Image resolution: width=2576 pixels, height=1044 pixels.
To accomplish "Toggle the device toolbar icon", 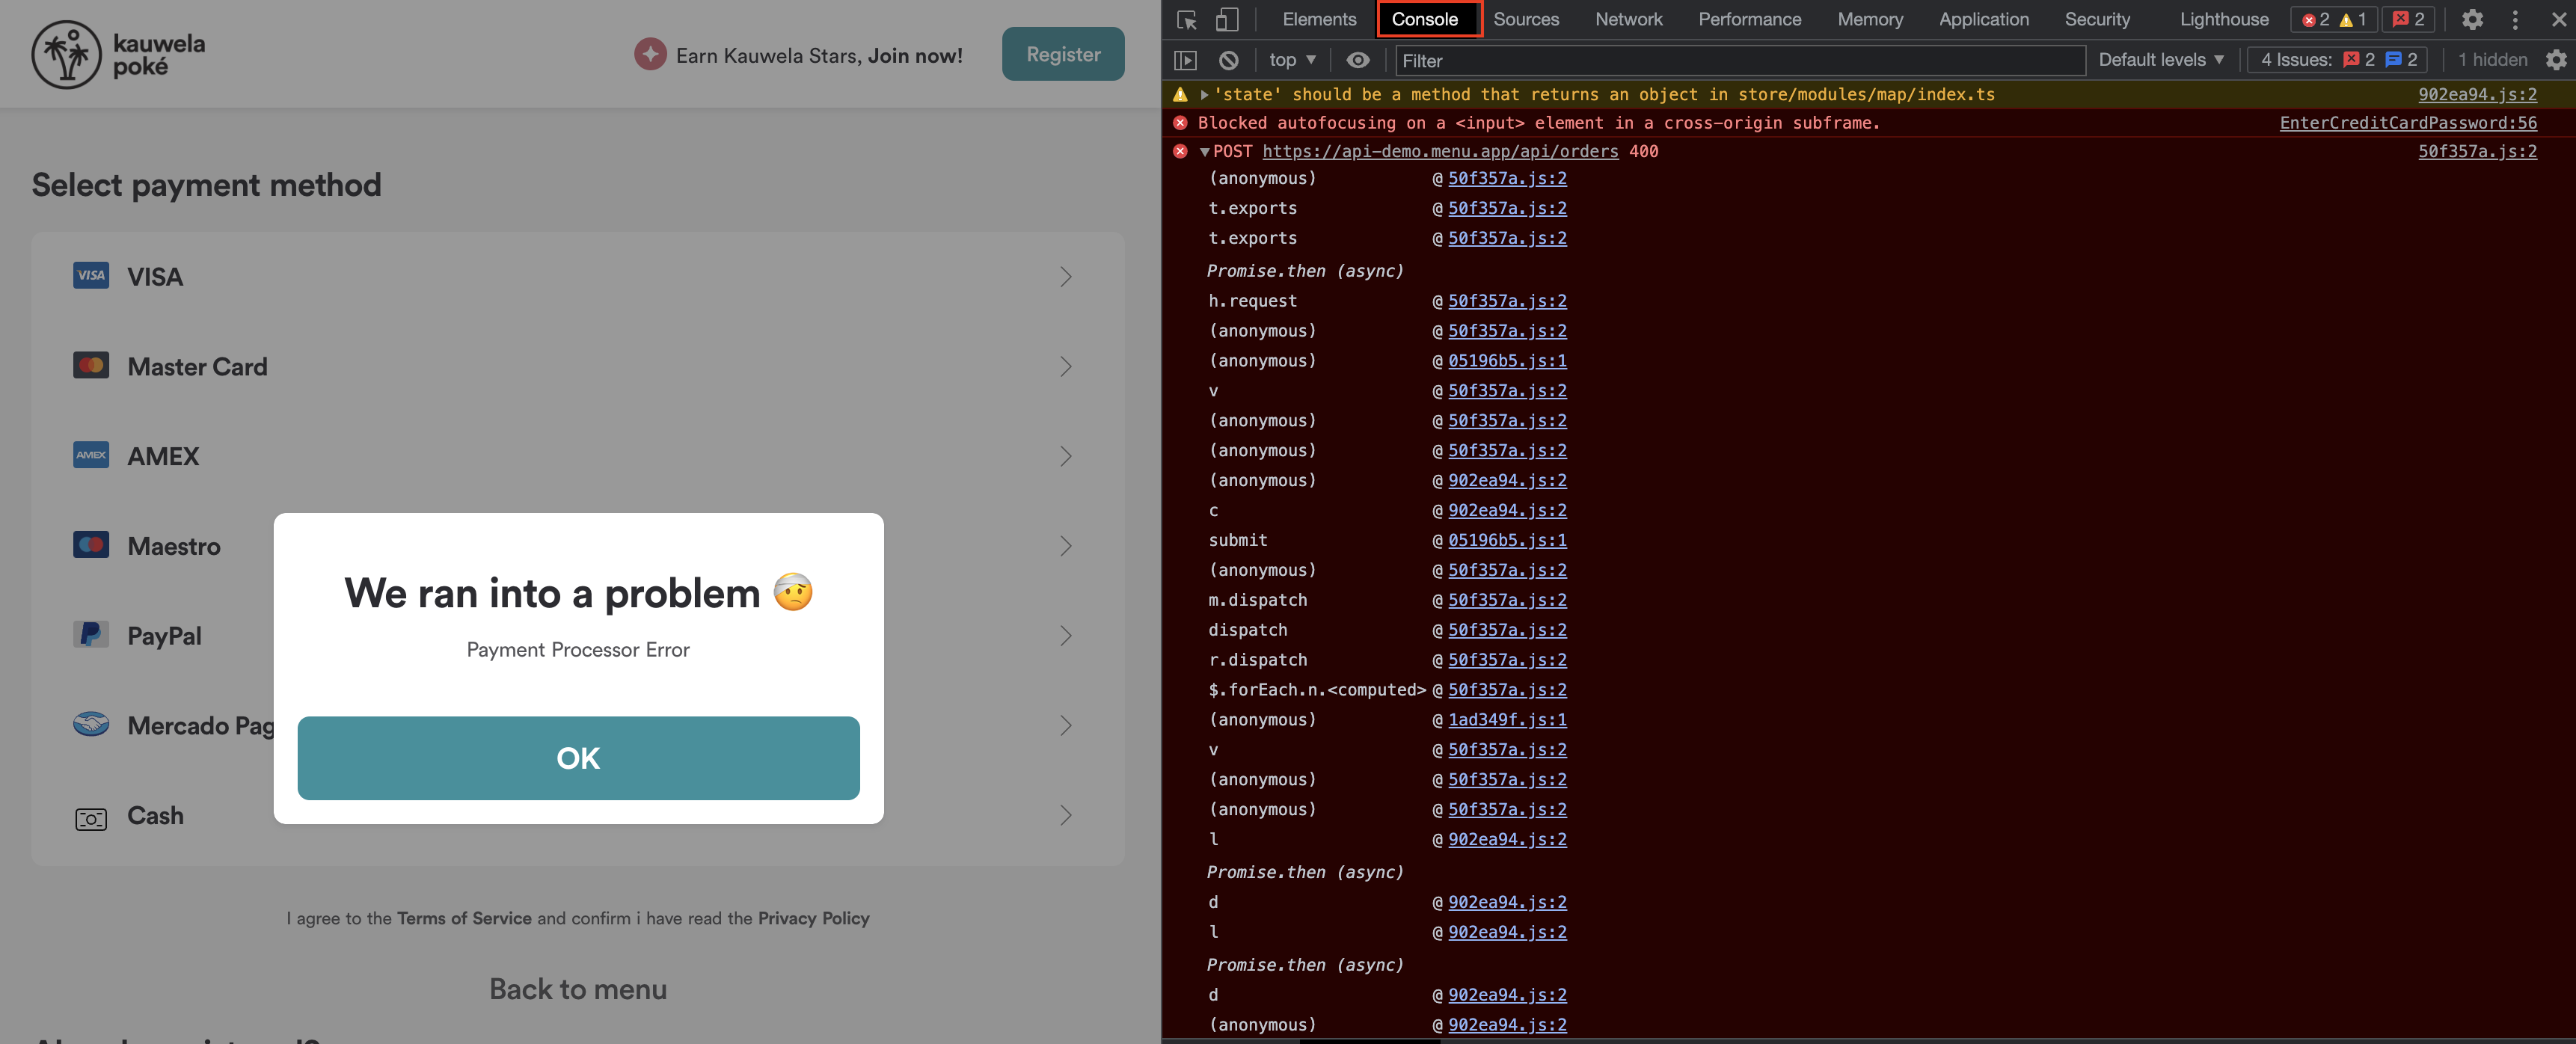I will 1228,19.
